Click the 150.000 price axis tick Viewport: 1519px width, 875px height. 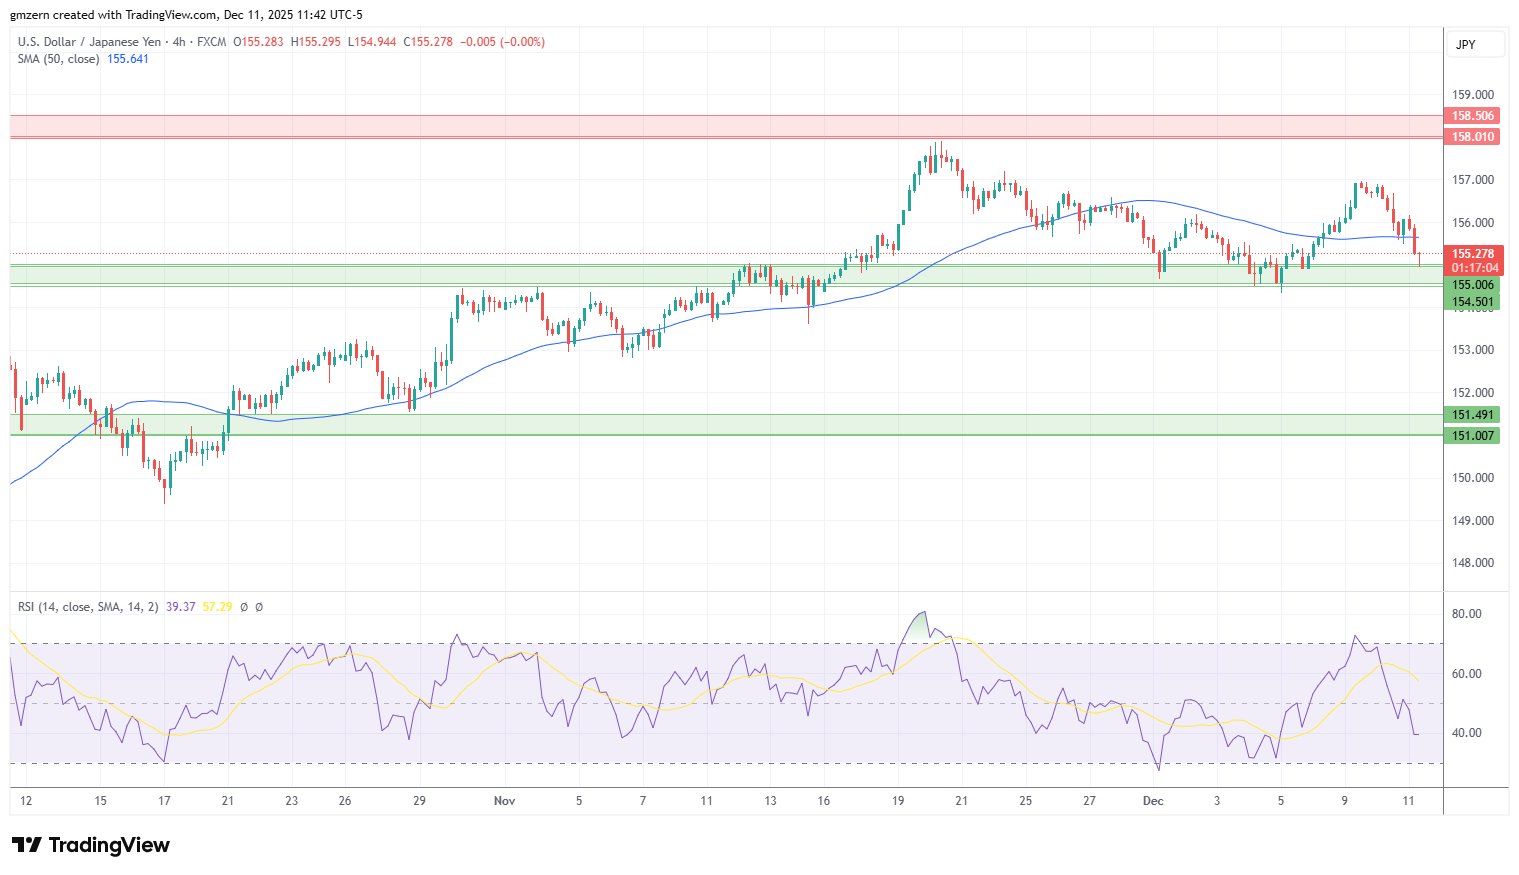(x=1472, y=478)
